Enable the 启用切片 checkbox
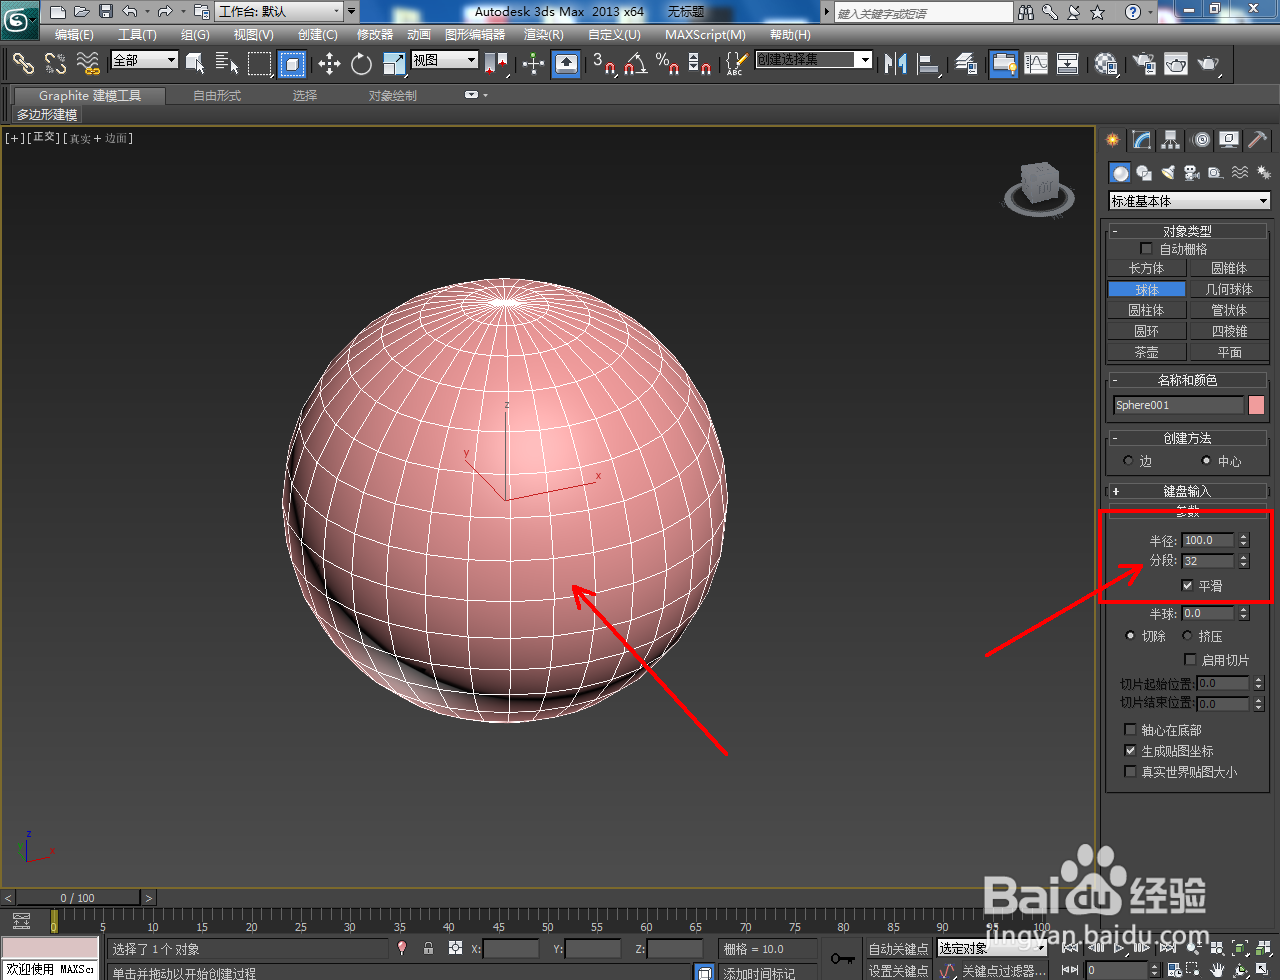 click(x=1190, y=660)
